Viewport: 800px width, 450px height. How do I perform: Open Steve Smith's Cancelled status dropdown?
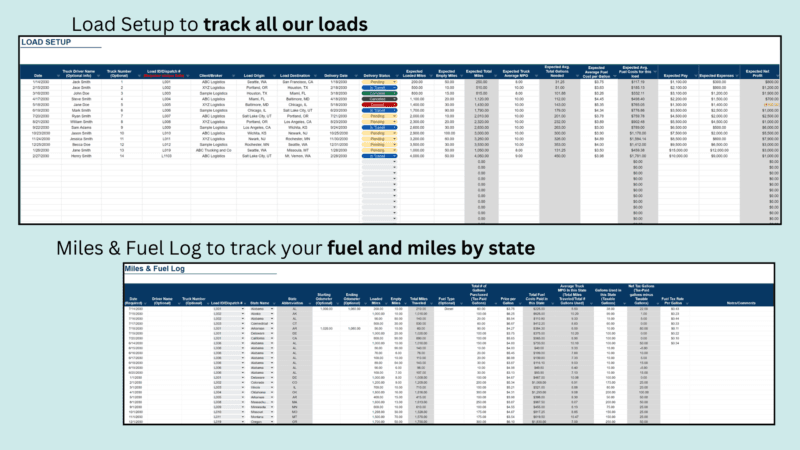tap(394, 99)
